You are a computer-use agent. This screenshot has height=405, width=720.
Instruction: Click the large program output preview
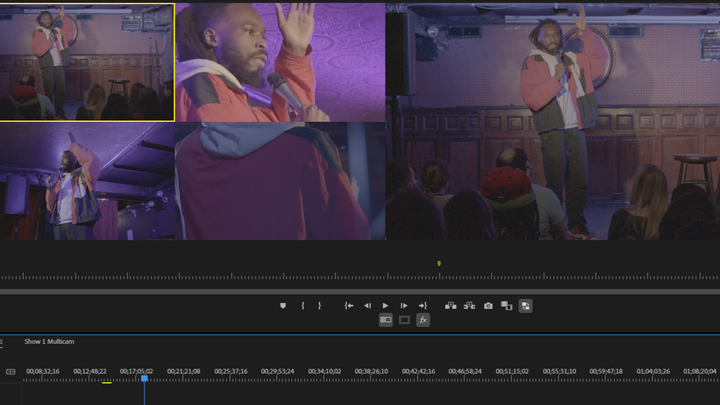click(x=553, y=122)
